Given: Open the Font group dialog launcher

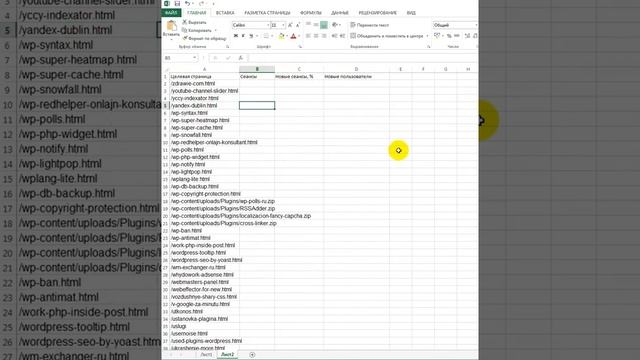Looking at the screenshot, I should click(x=300, y=47).
